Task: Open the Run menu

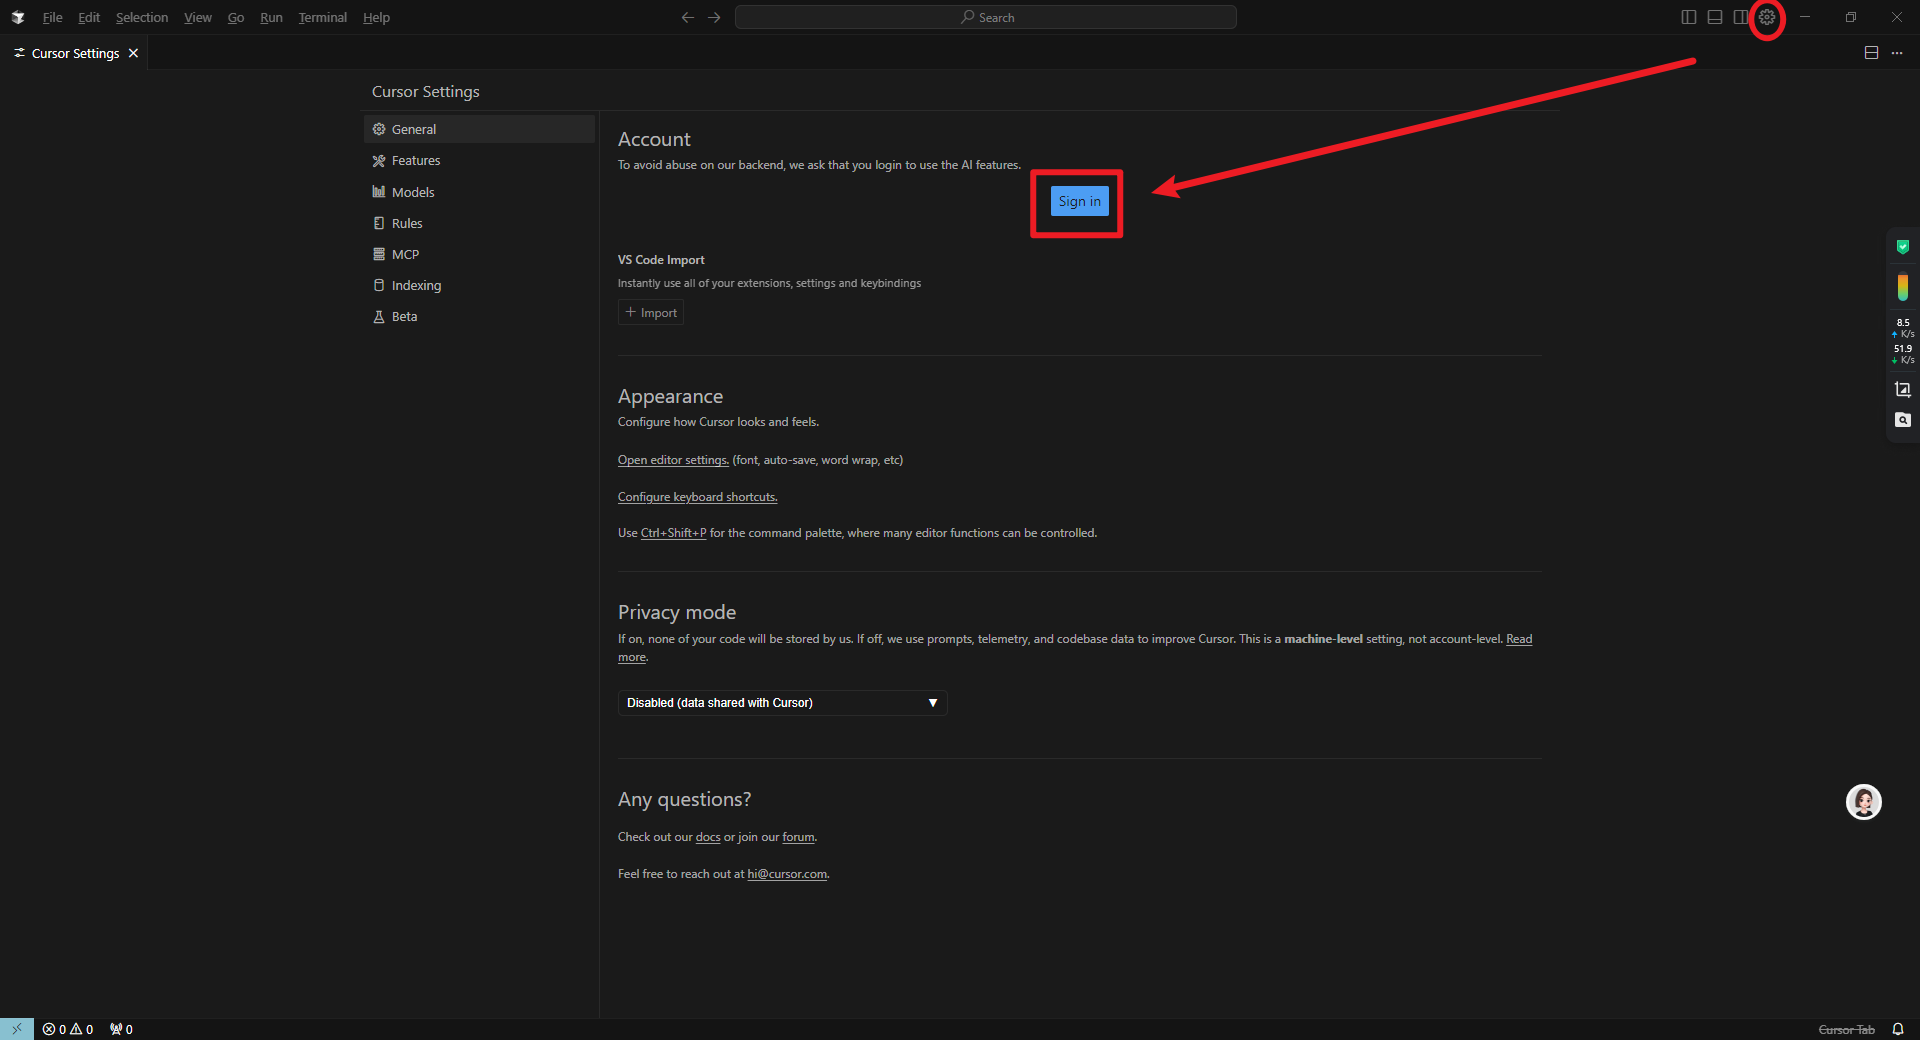Action: click(x=271, y=17)
